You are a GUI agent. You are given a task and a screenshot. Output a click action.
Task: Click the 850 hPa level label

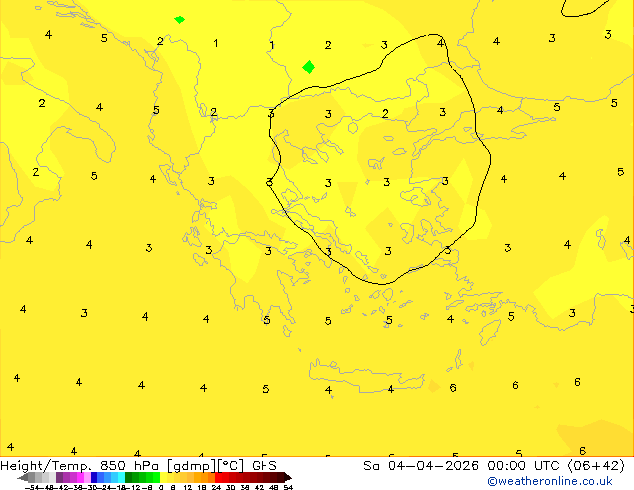(124, 465)
